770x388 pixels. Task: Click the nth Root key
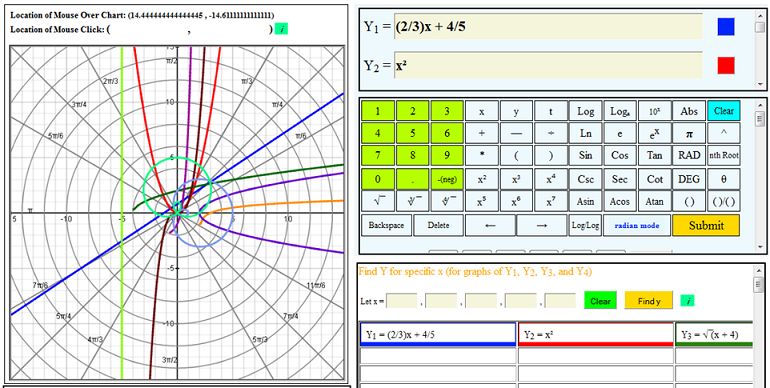724,155
